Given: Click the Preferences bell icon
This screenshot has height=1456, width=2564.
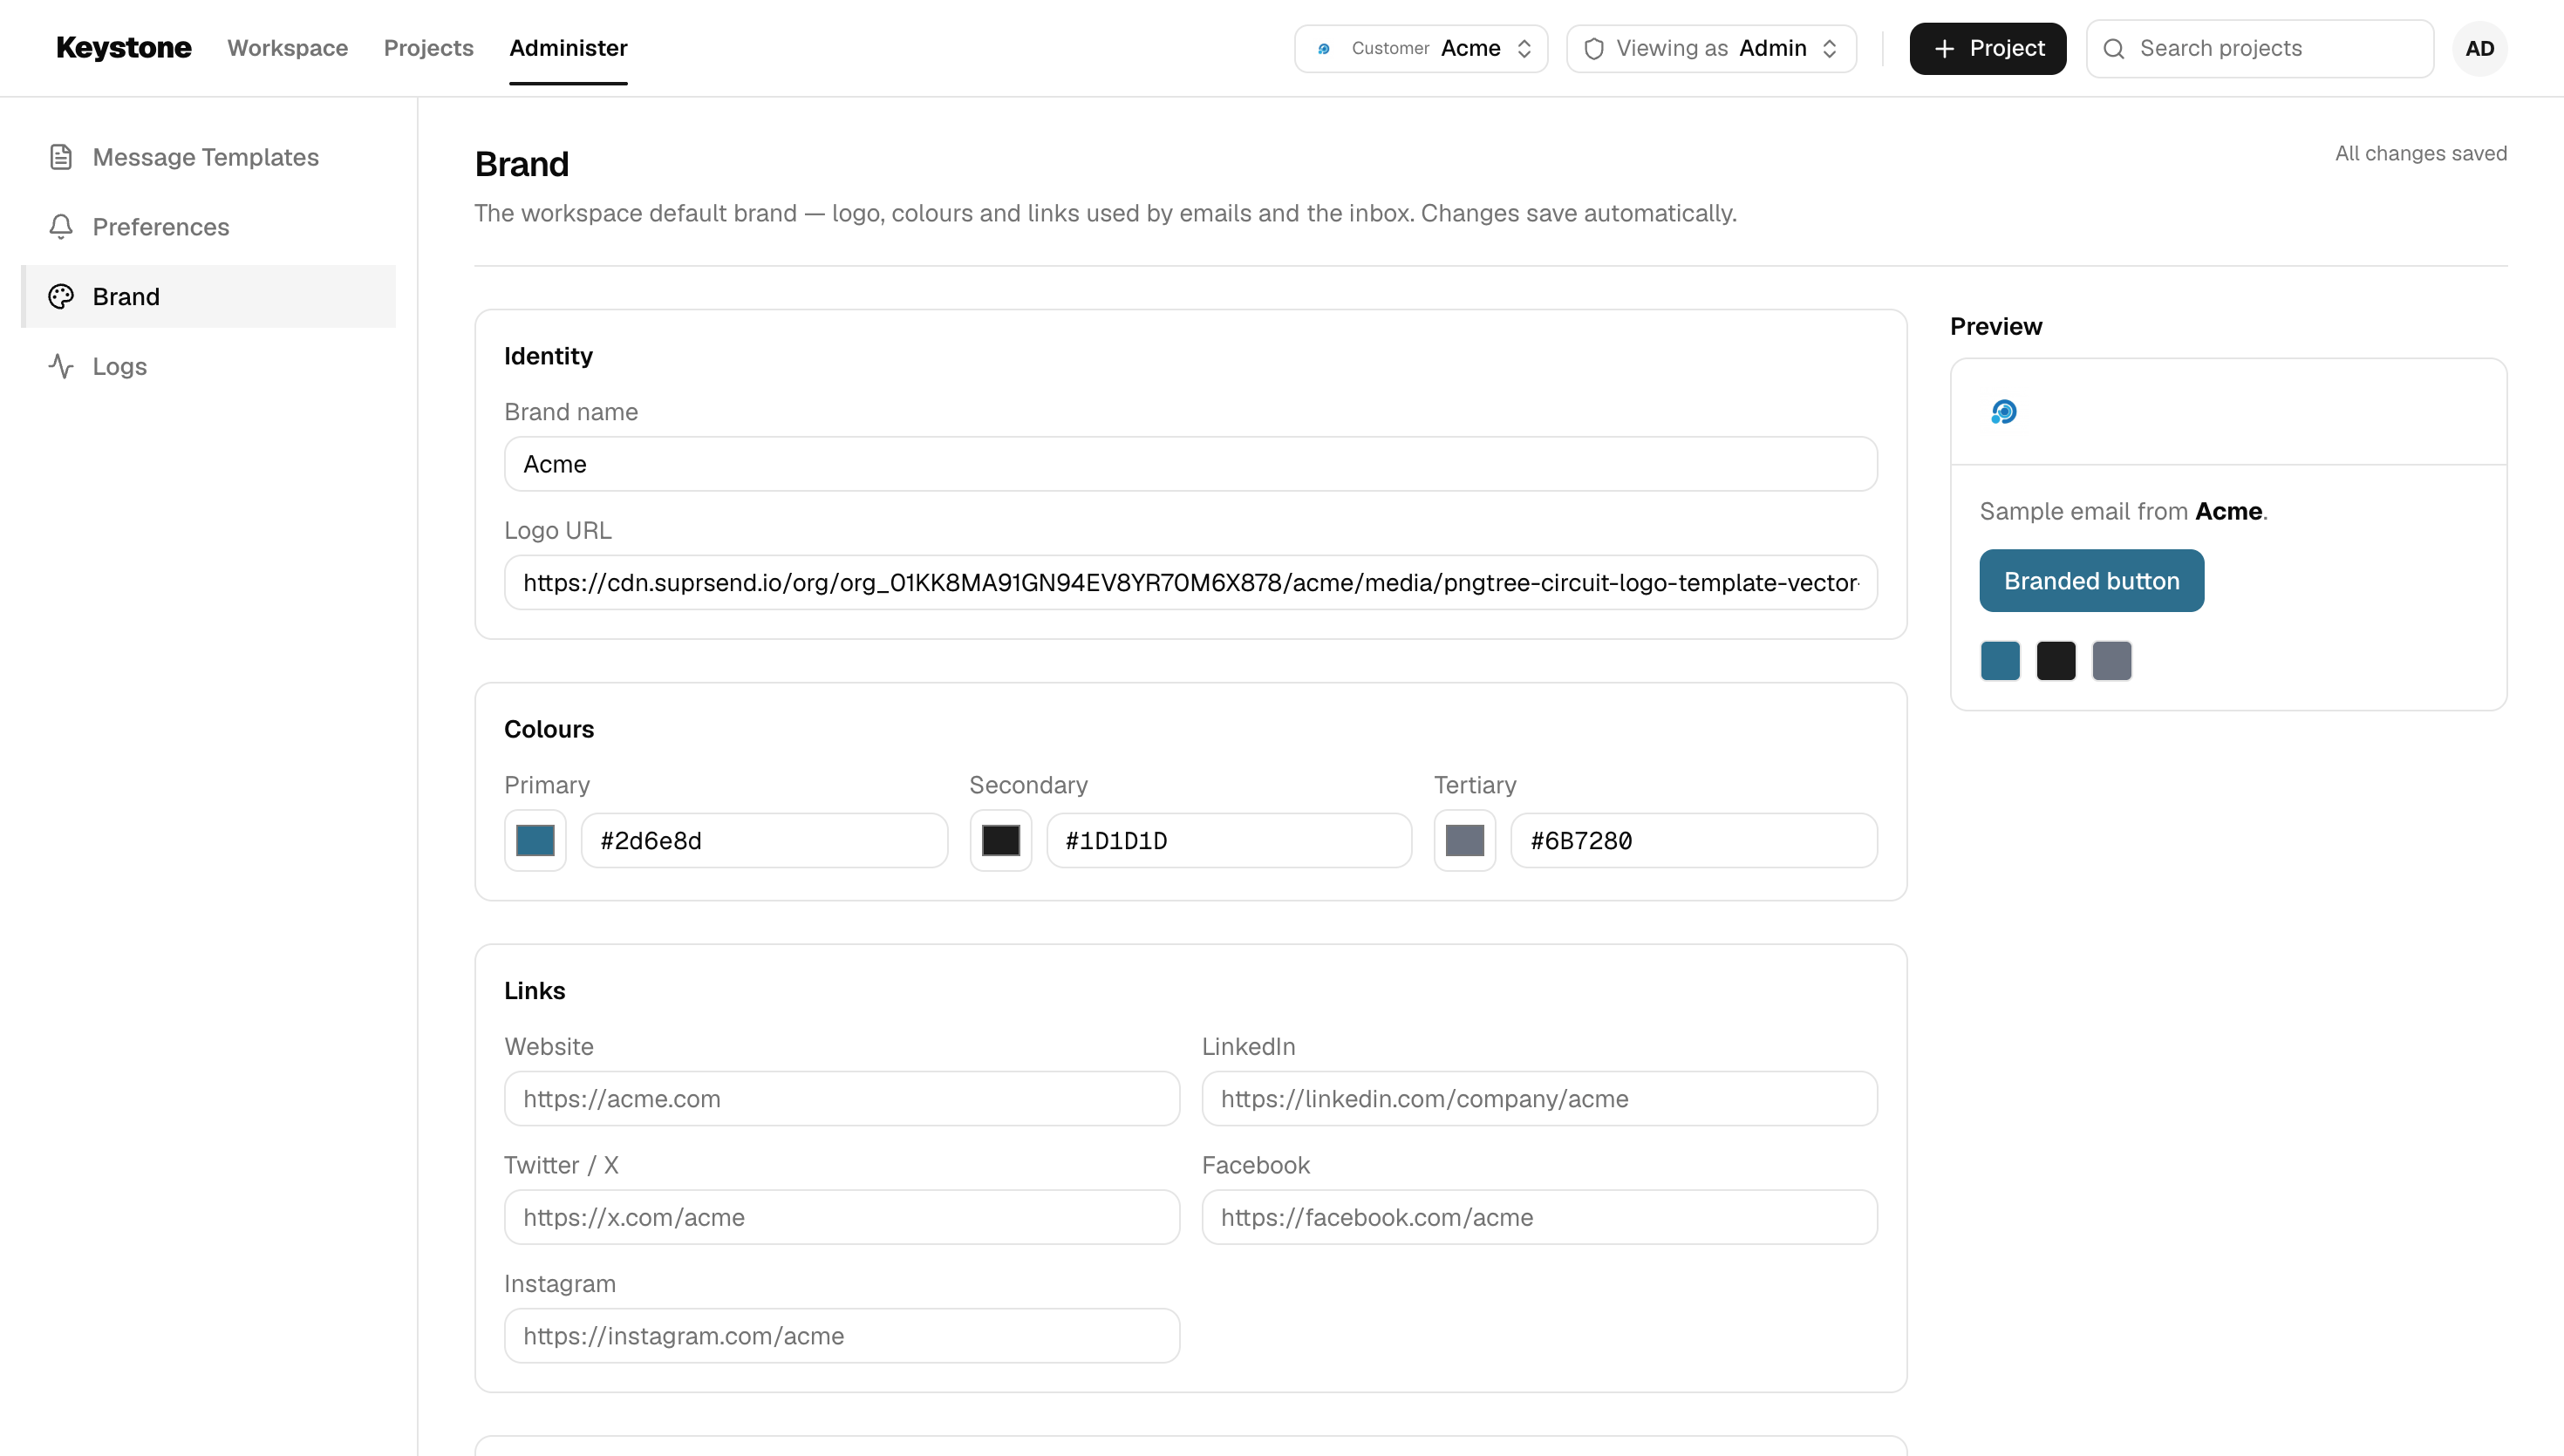Looking at the screenshot, I should (61, 227).
